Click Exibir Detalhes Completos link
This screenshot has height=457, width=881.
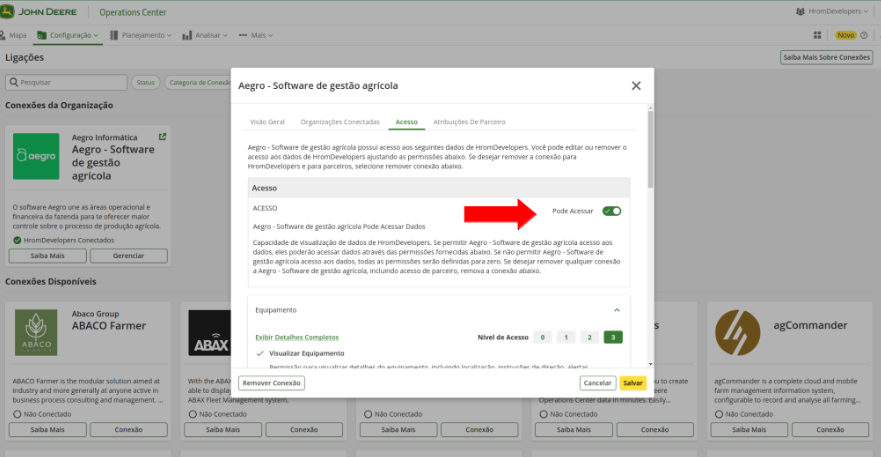[x=297, y=338]
